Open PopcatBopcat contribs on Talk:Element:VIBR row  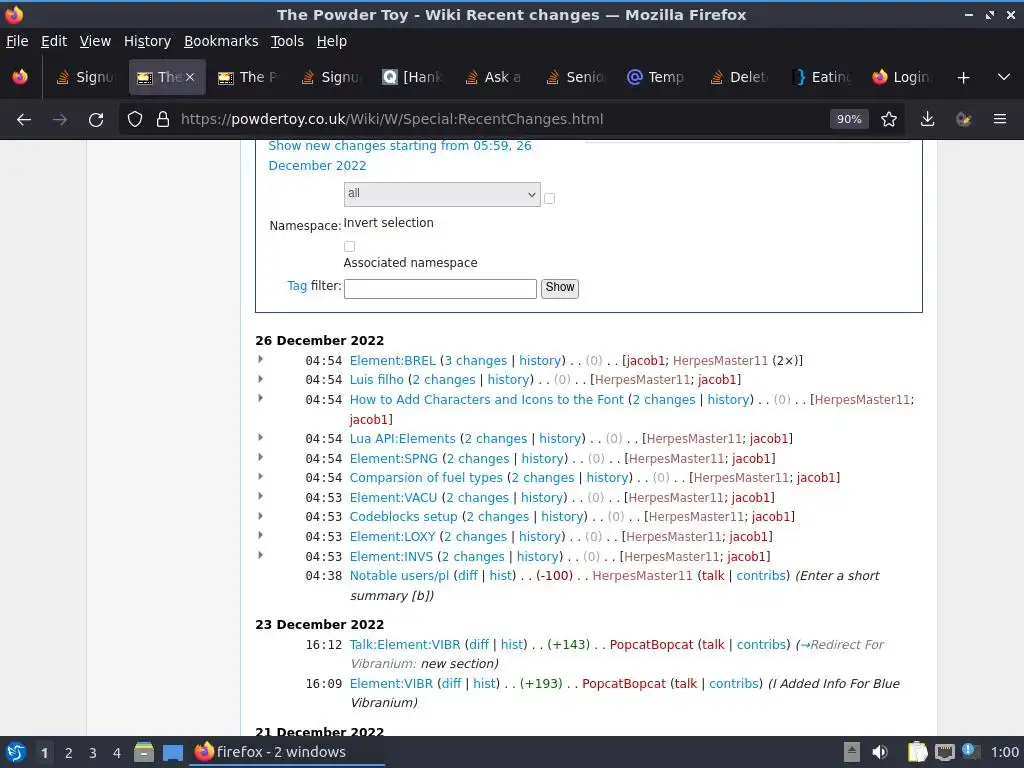click(761, 645)
